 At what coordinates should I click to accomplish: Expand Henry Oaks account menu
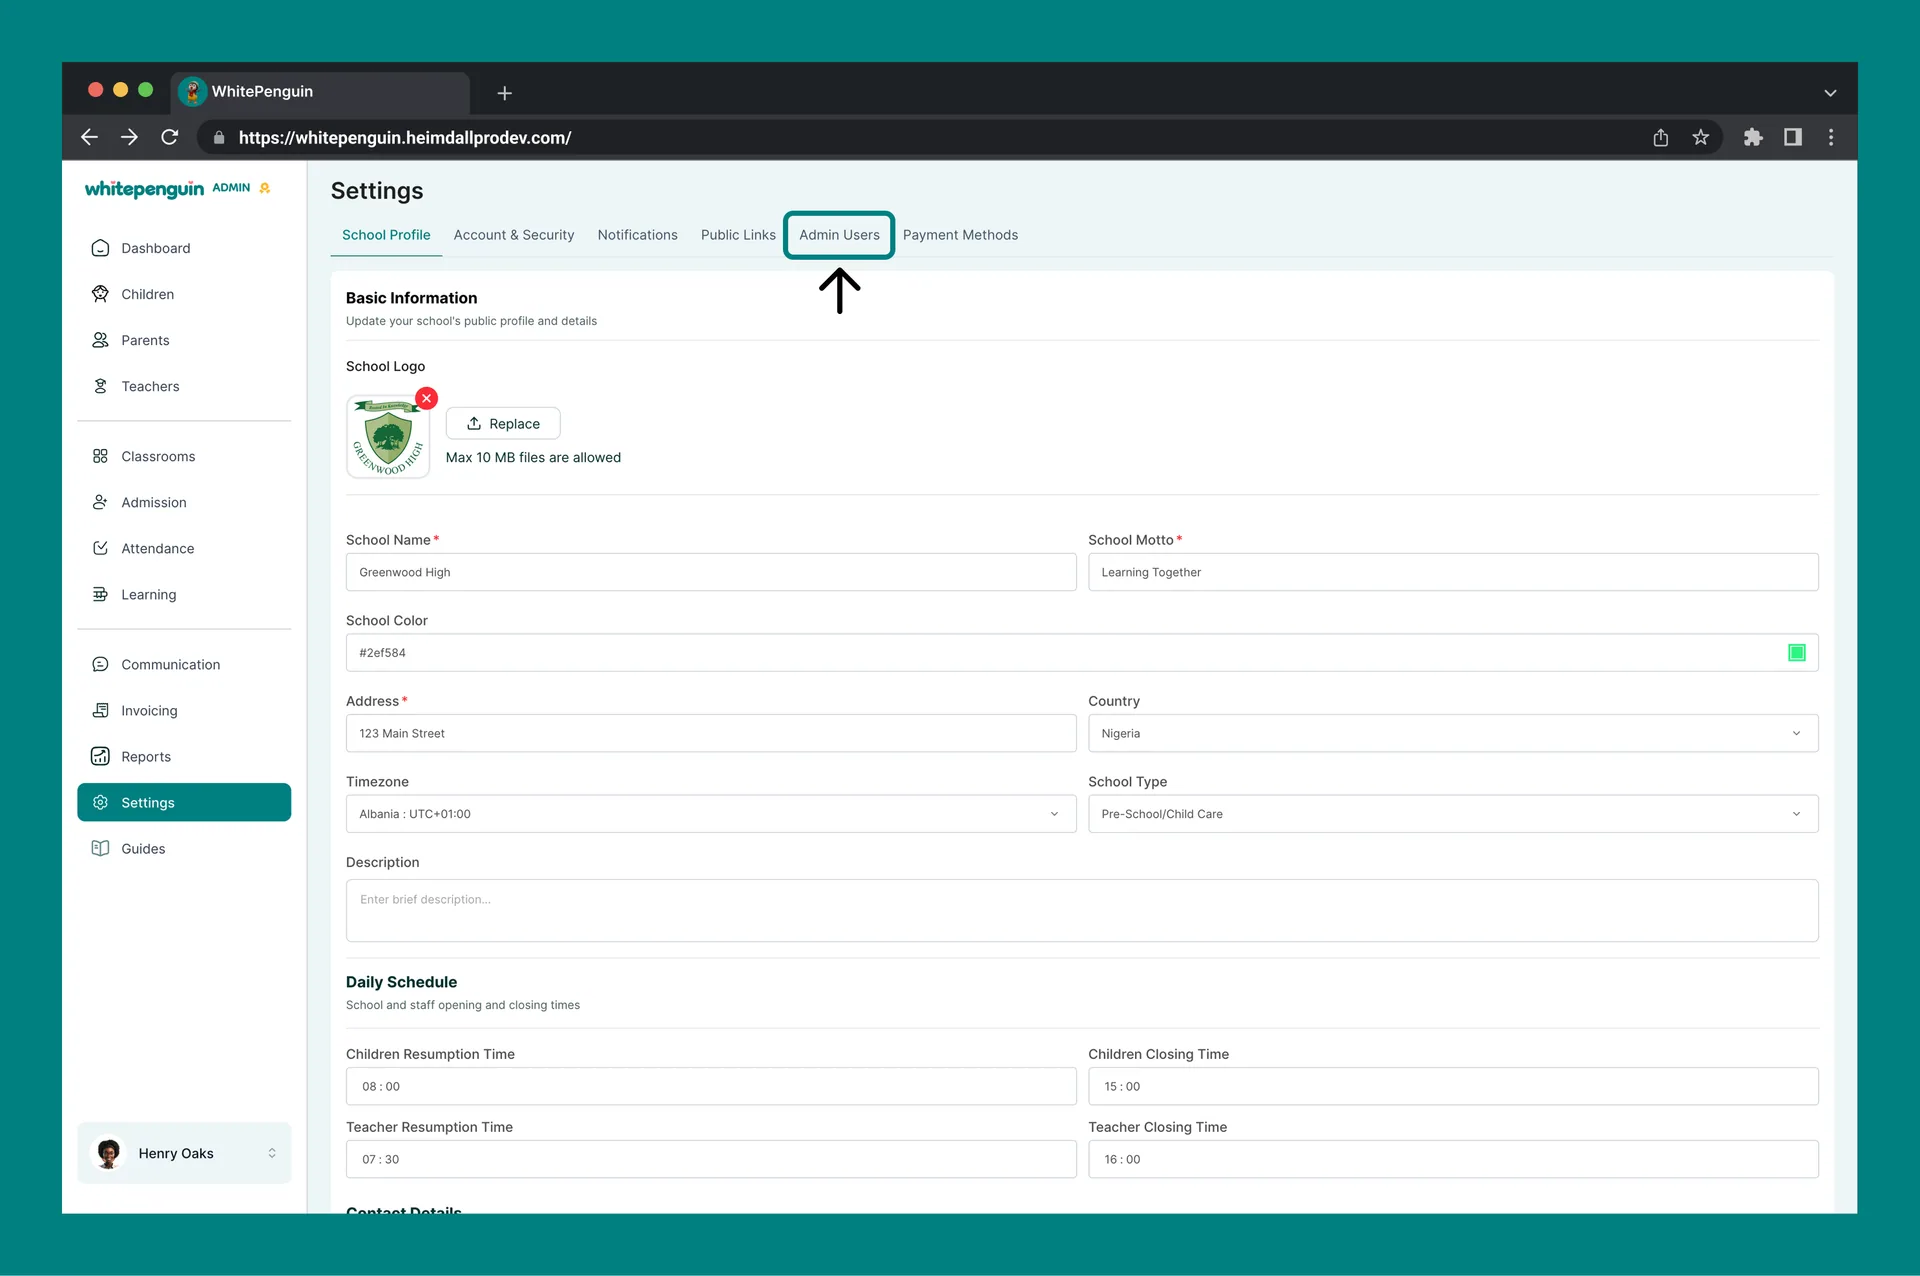(184, 1153)
